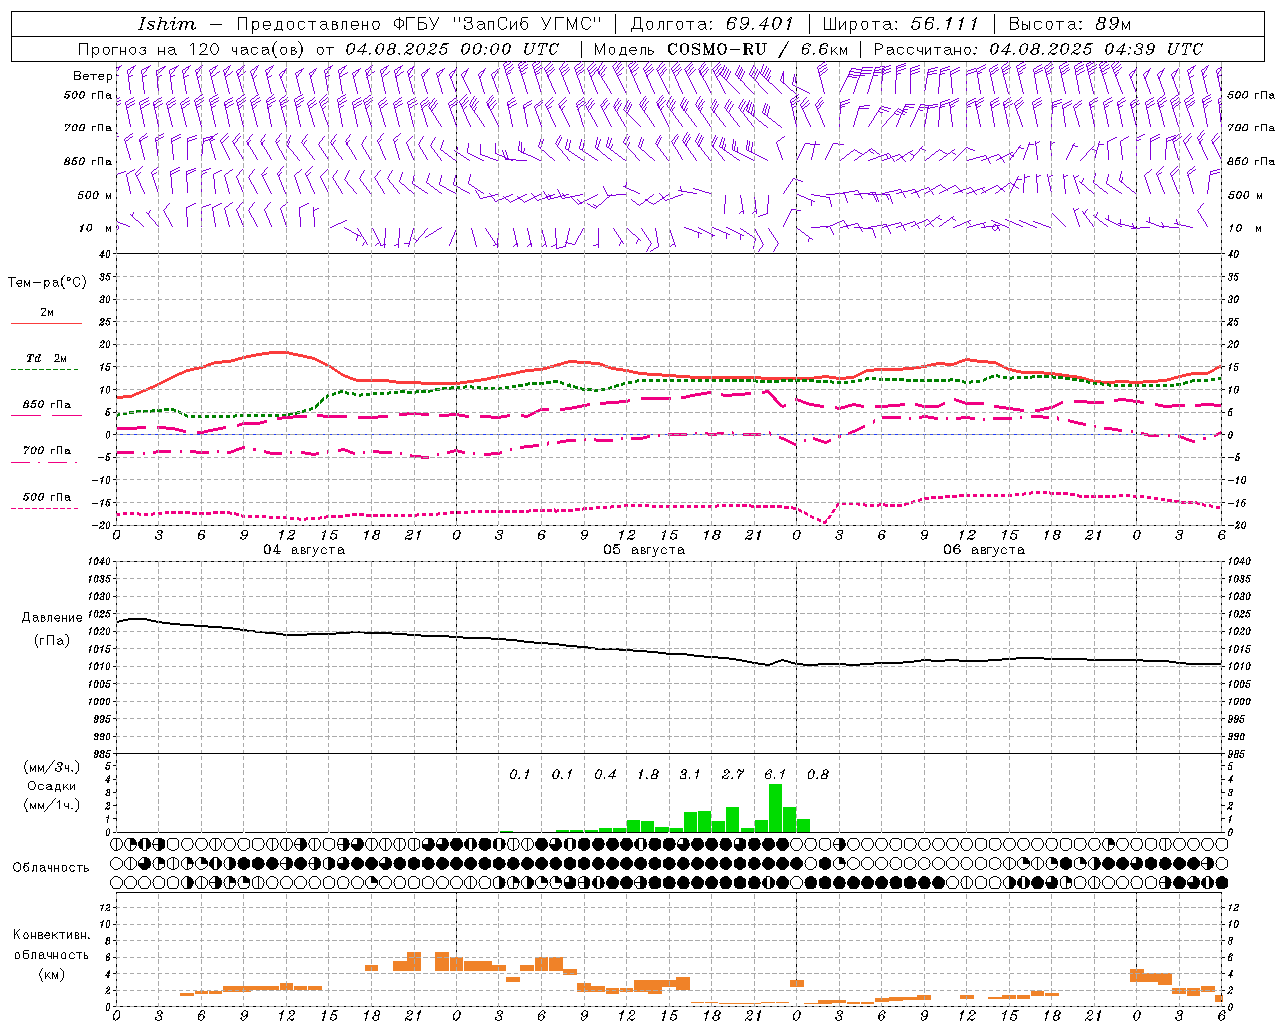This screenshot has height=1024, width=1280.
Task: Click the "10 м" wind level label on left
Action: click(96, 229)
